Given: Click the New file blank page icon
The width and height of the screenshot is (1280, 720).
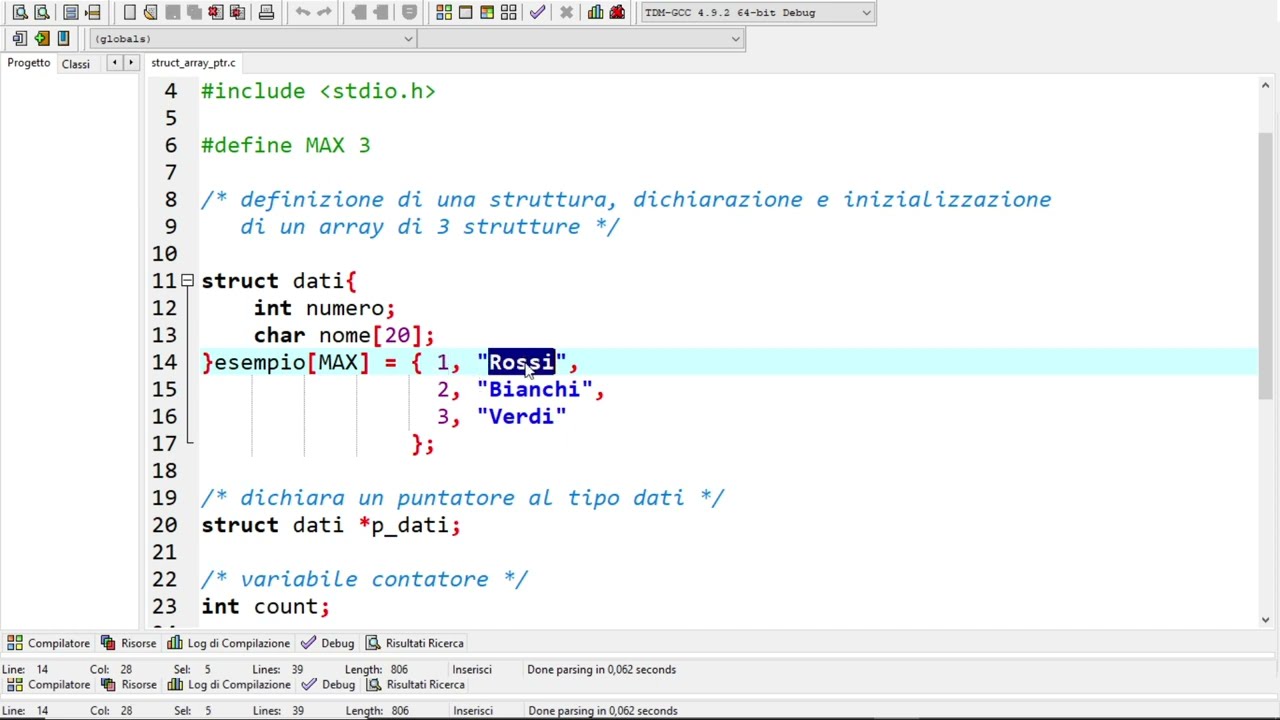Looking at the screenshot, I should (129, 12).
